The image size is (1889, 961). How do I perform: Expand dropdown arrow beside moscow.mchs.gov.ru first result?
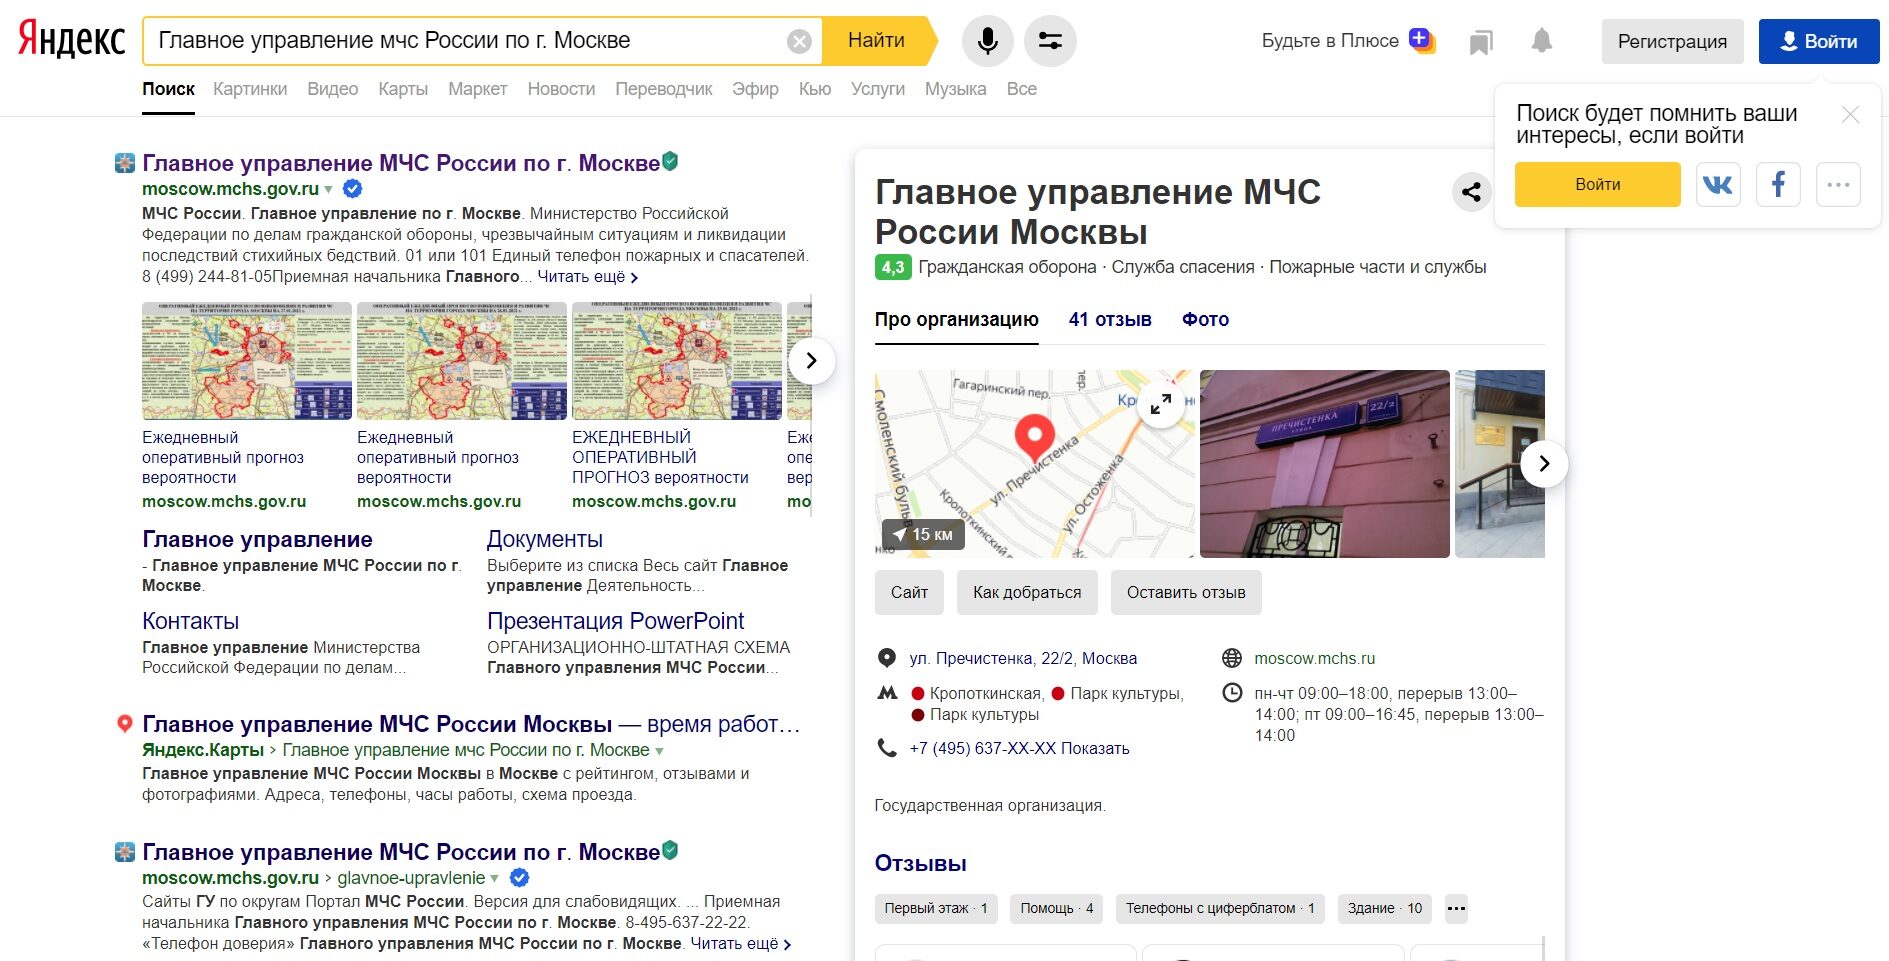[328, 189]
